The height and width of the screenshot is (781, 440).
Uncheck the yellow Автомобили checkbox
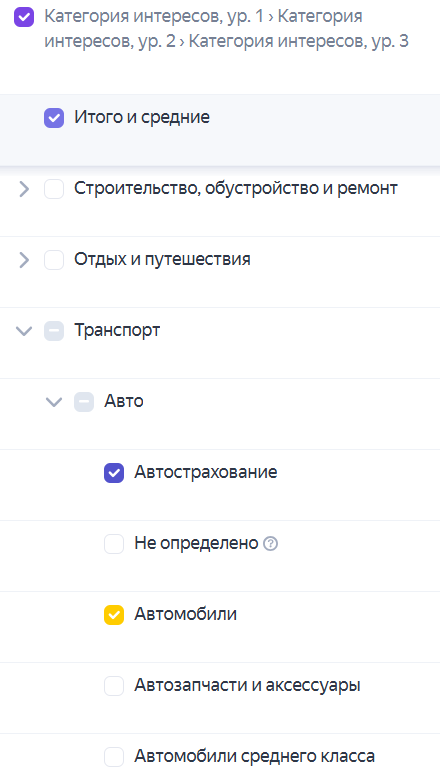114,615
